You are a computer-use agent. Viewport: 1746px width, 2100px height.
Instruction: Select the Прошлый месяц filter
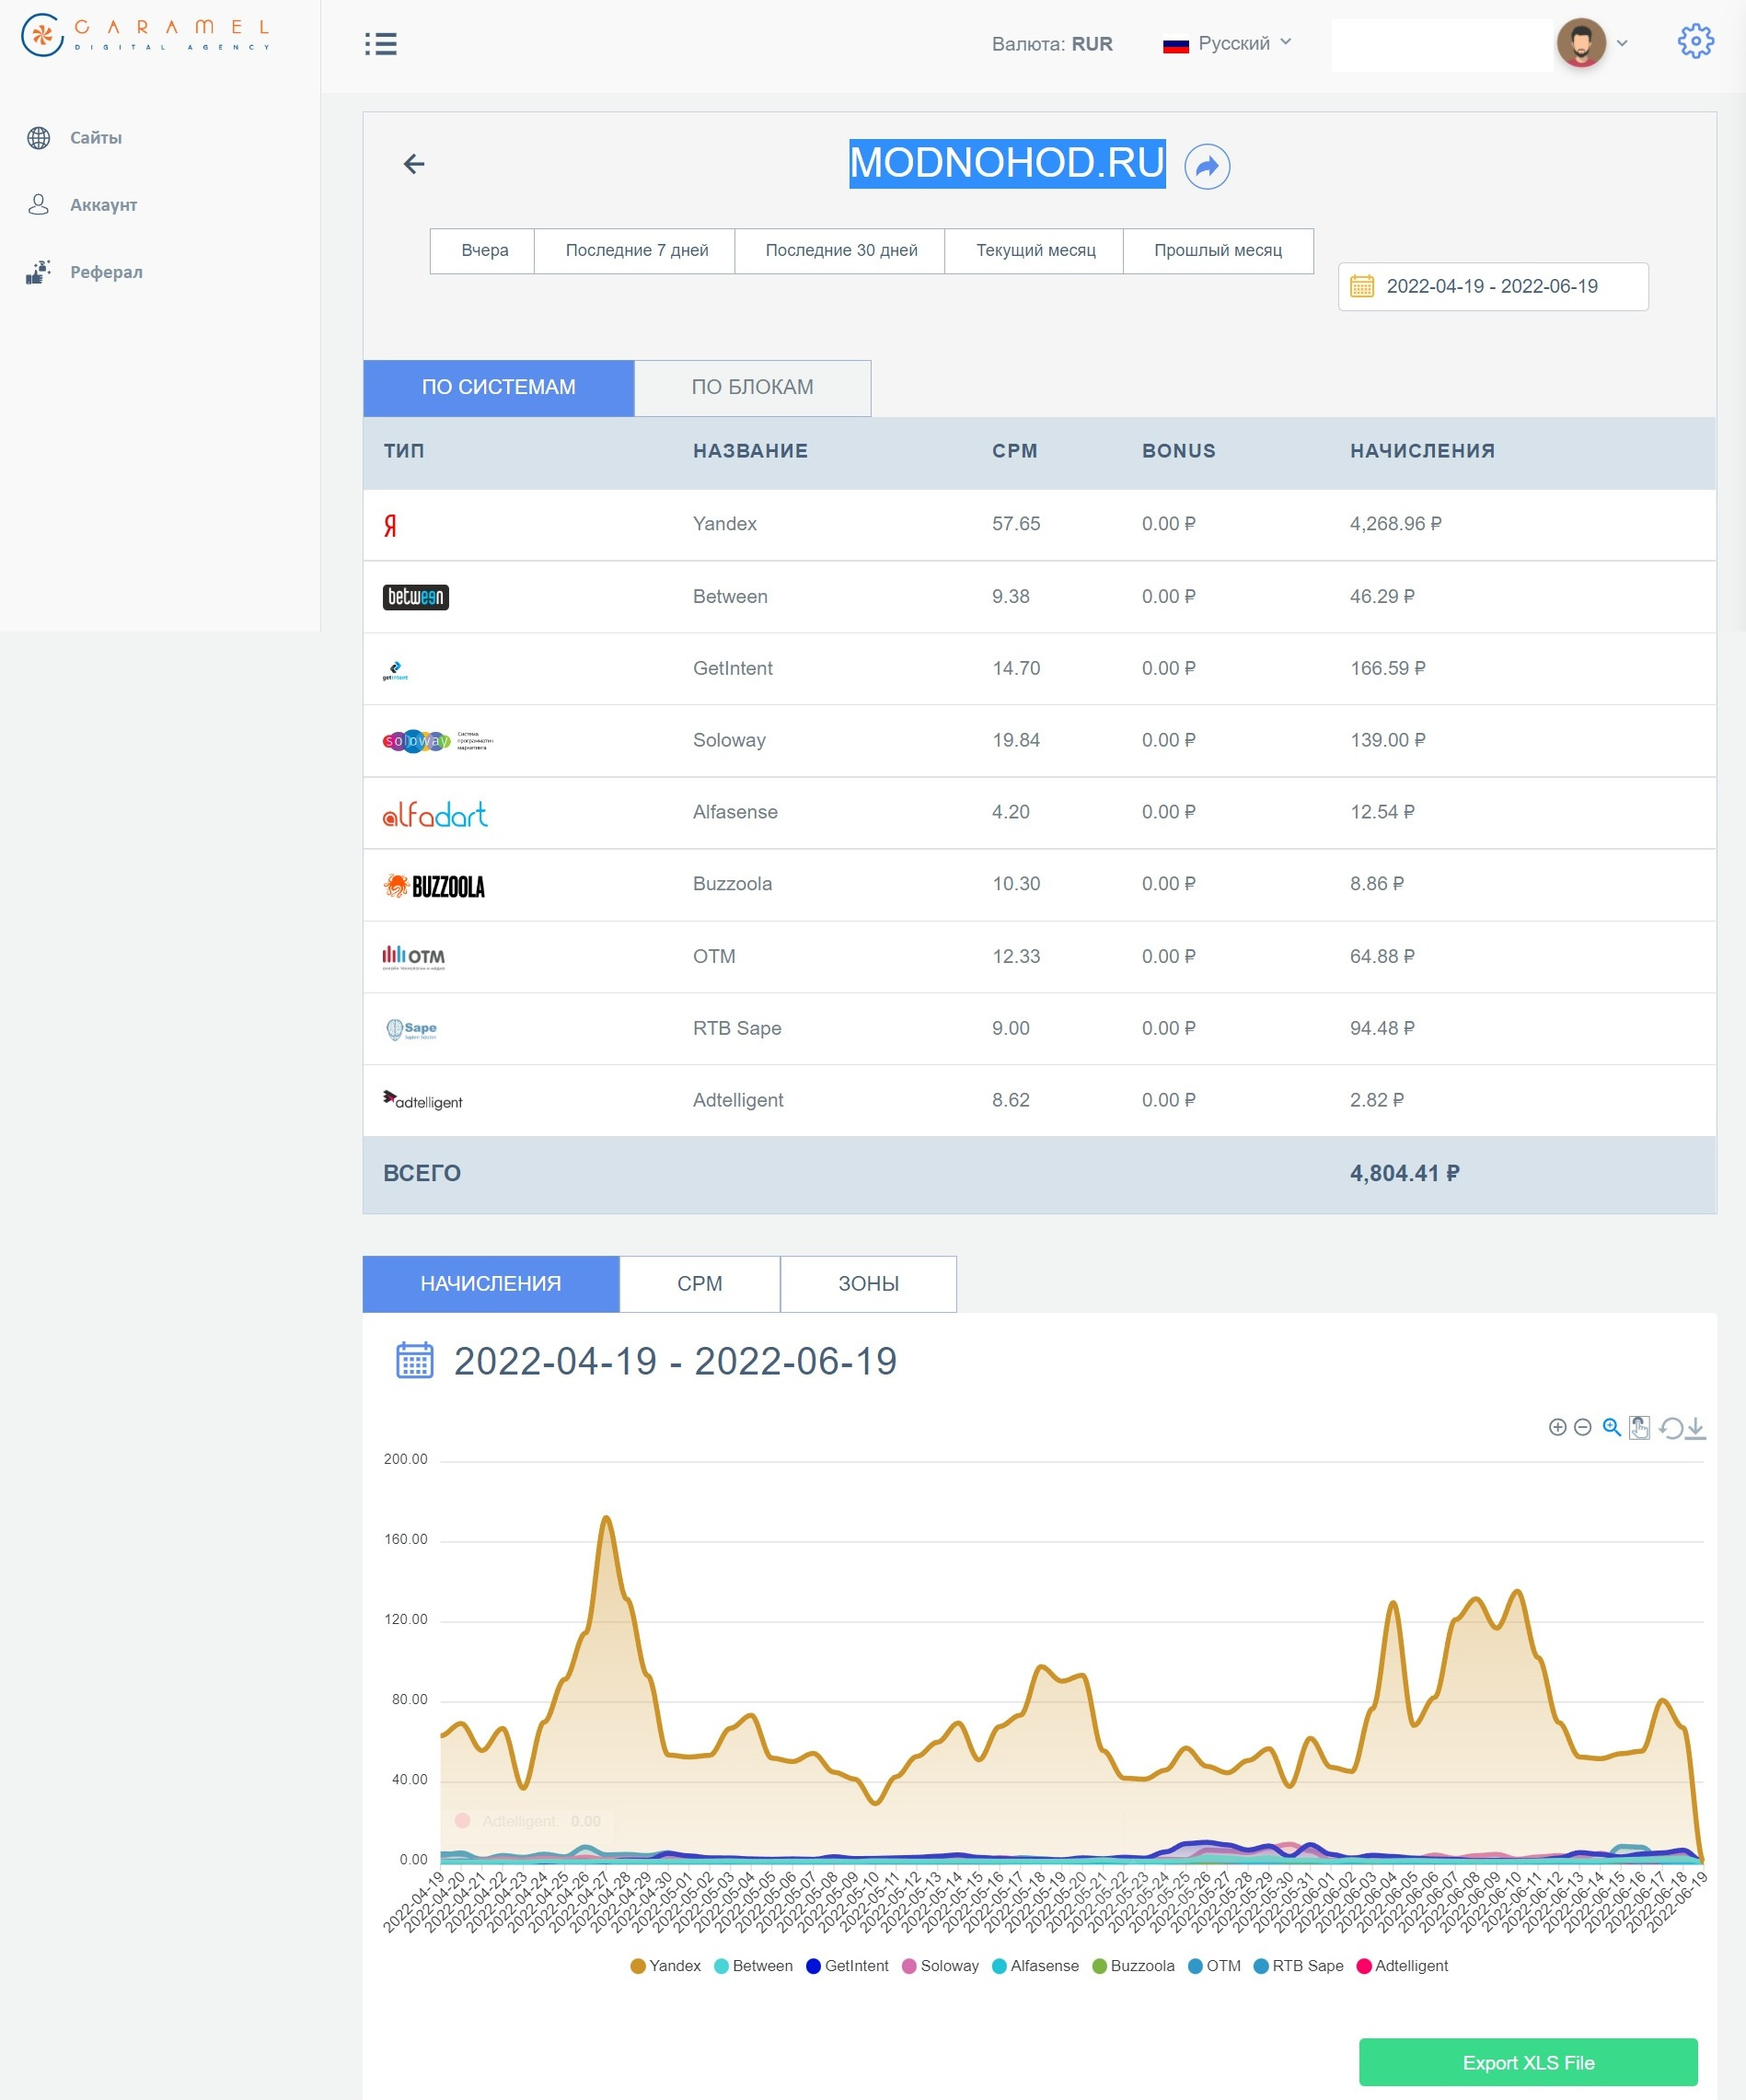1218,250
